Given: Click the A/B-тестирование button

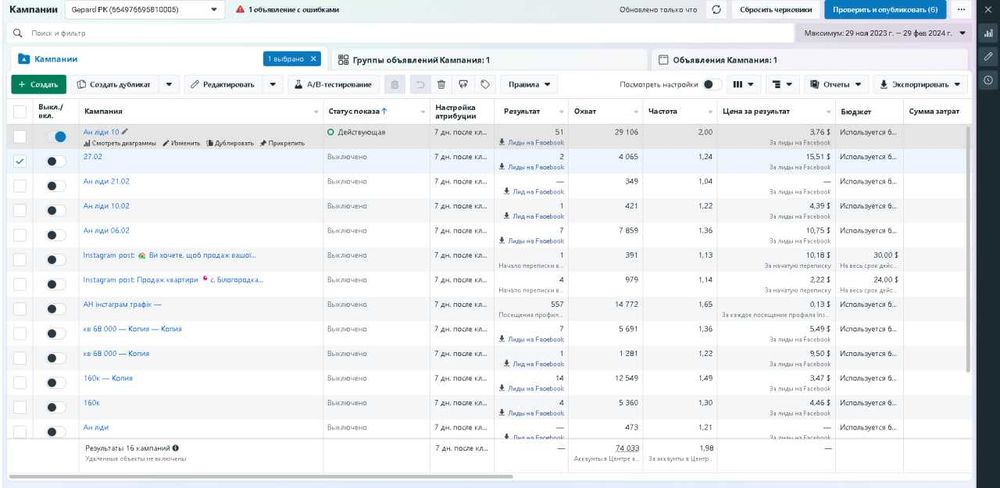Looking at the screenshot, I should pos(334,84).
